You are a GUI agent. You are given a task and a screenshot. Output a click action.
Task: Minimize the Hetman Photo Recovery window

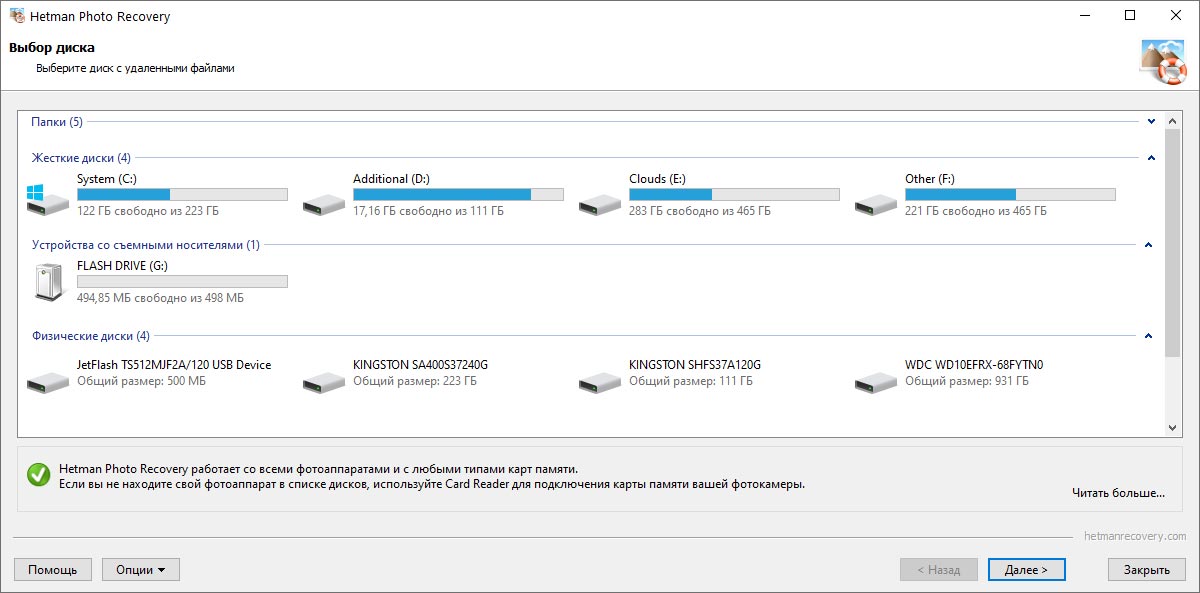[1084, 16]
